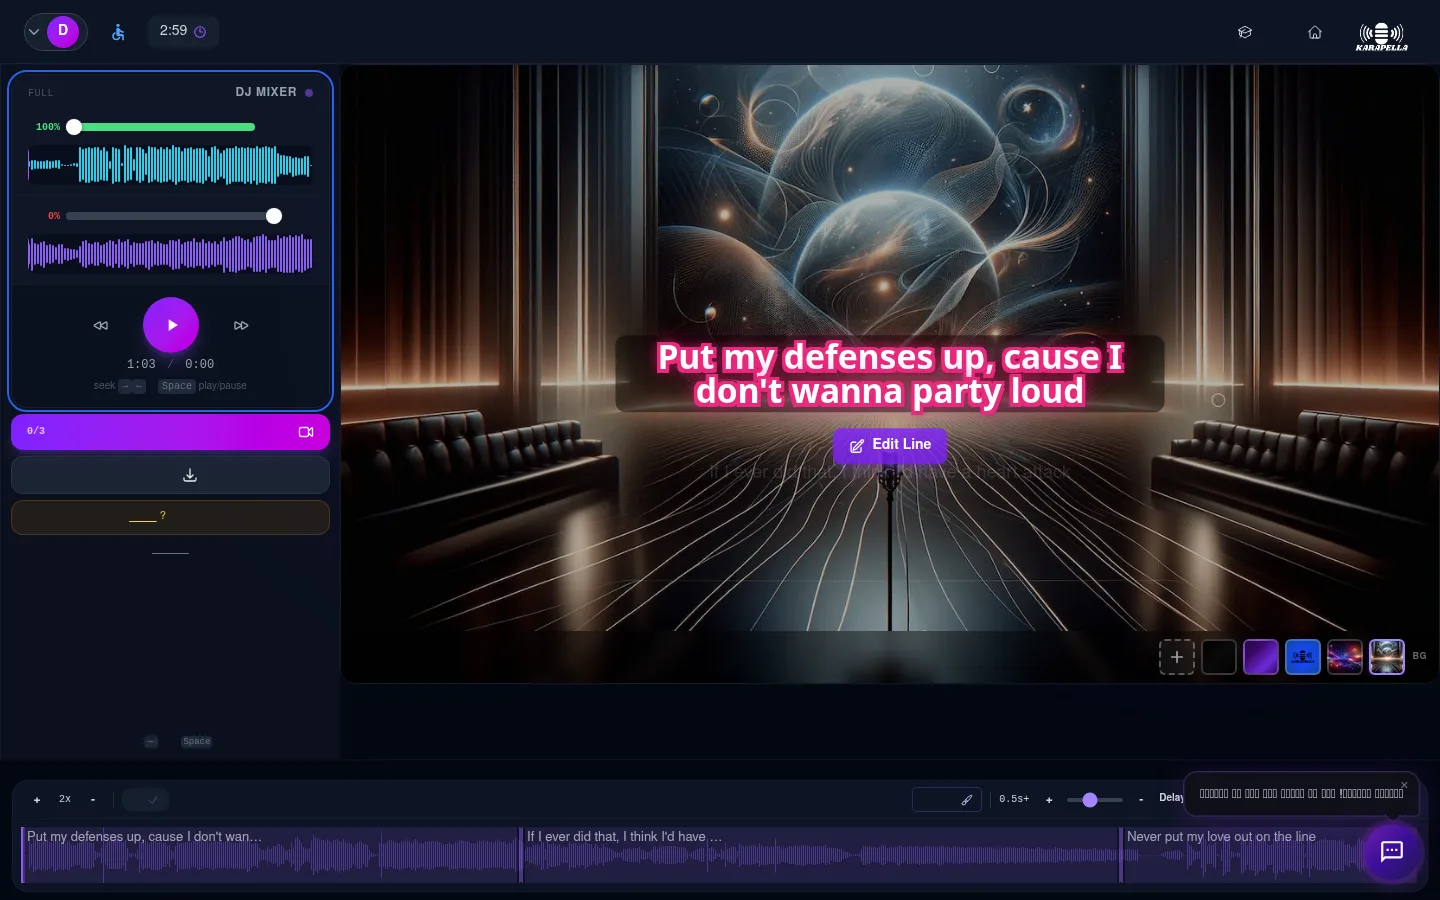Select the 'Never put my love' timeline segment
This screenshot has width=1440, height=900.
point(1240,855)
